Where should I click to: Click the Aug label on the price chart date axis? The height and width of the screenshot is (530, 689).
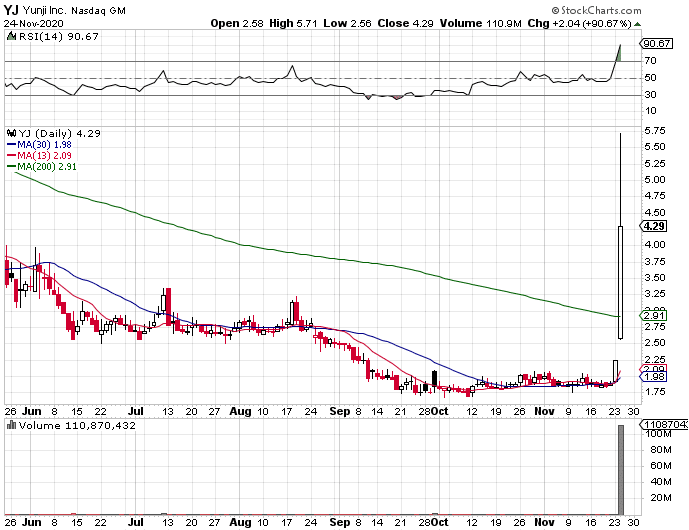[240, 411]
